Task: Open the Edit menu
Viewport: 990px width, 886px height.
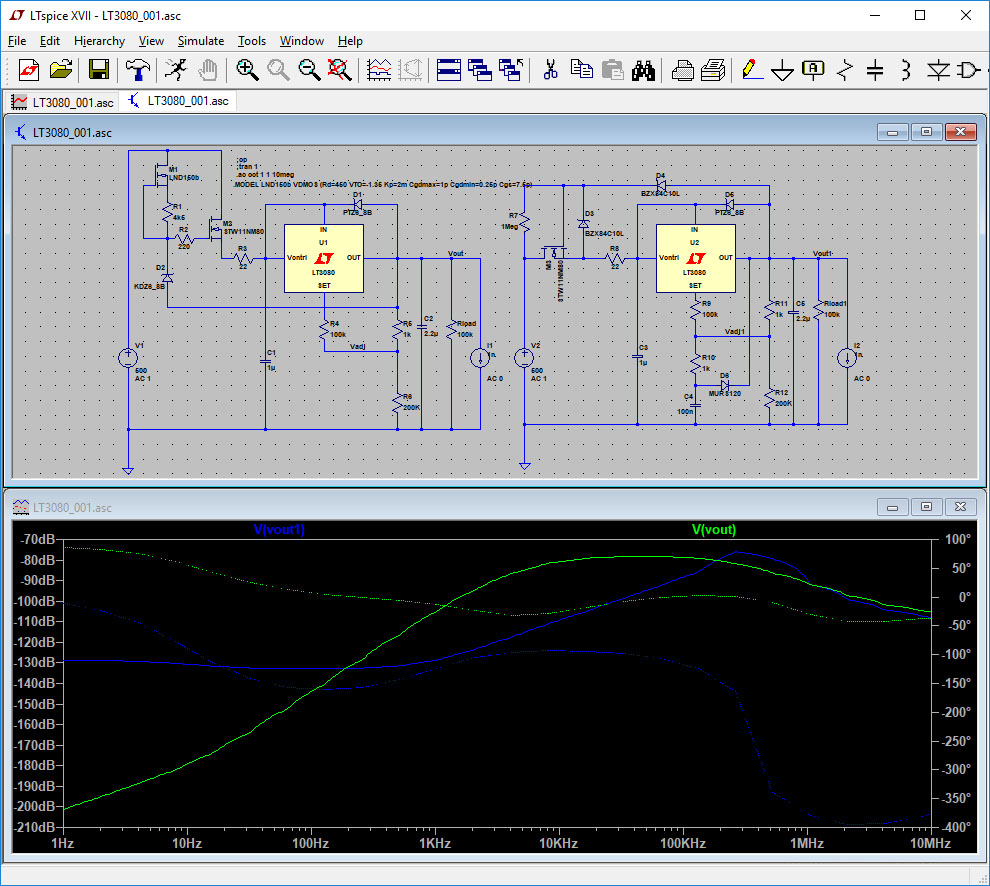Action: (x=50, y=41)
